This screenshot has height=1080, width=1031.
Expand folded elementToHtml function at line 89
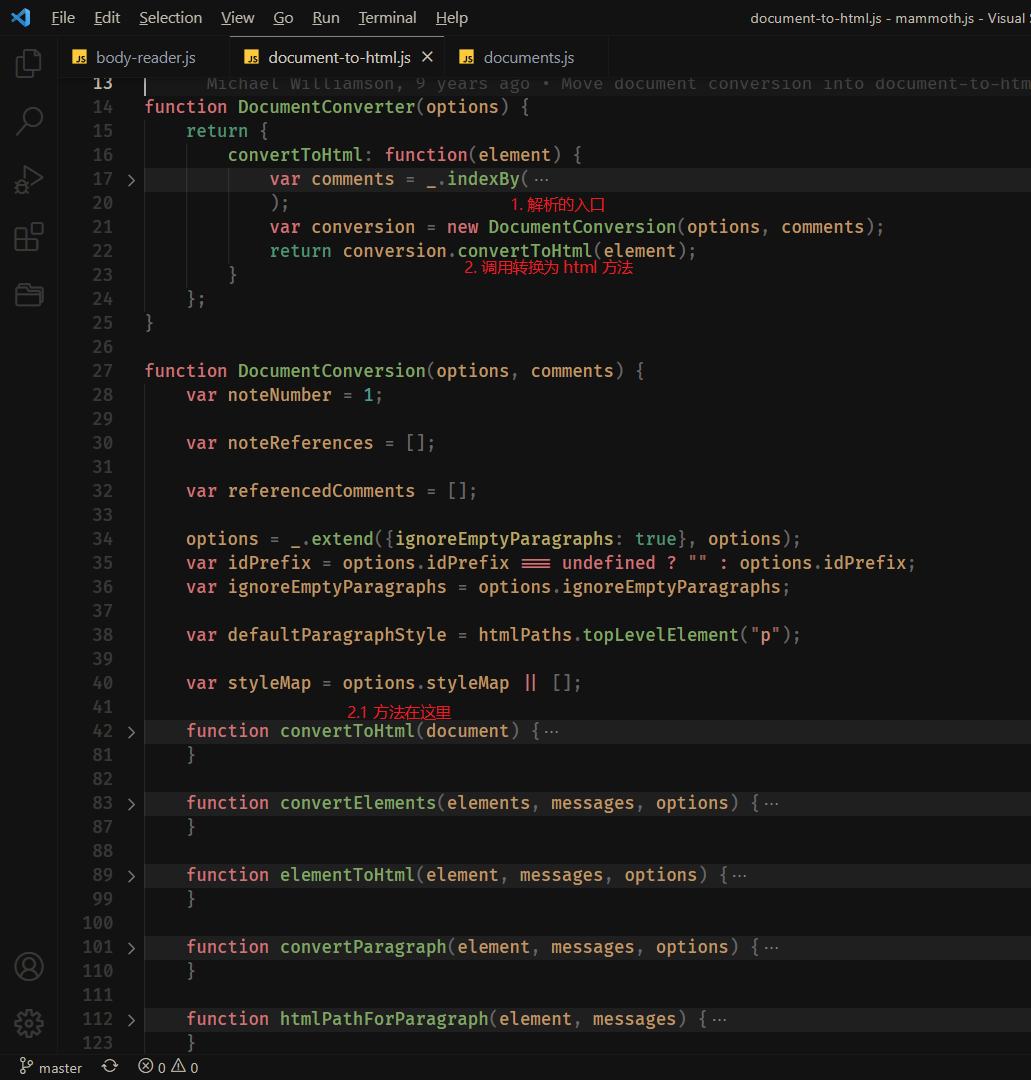click(132, 876)
